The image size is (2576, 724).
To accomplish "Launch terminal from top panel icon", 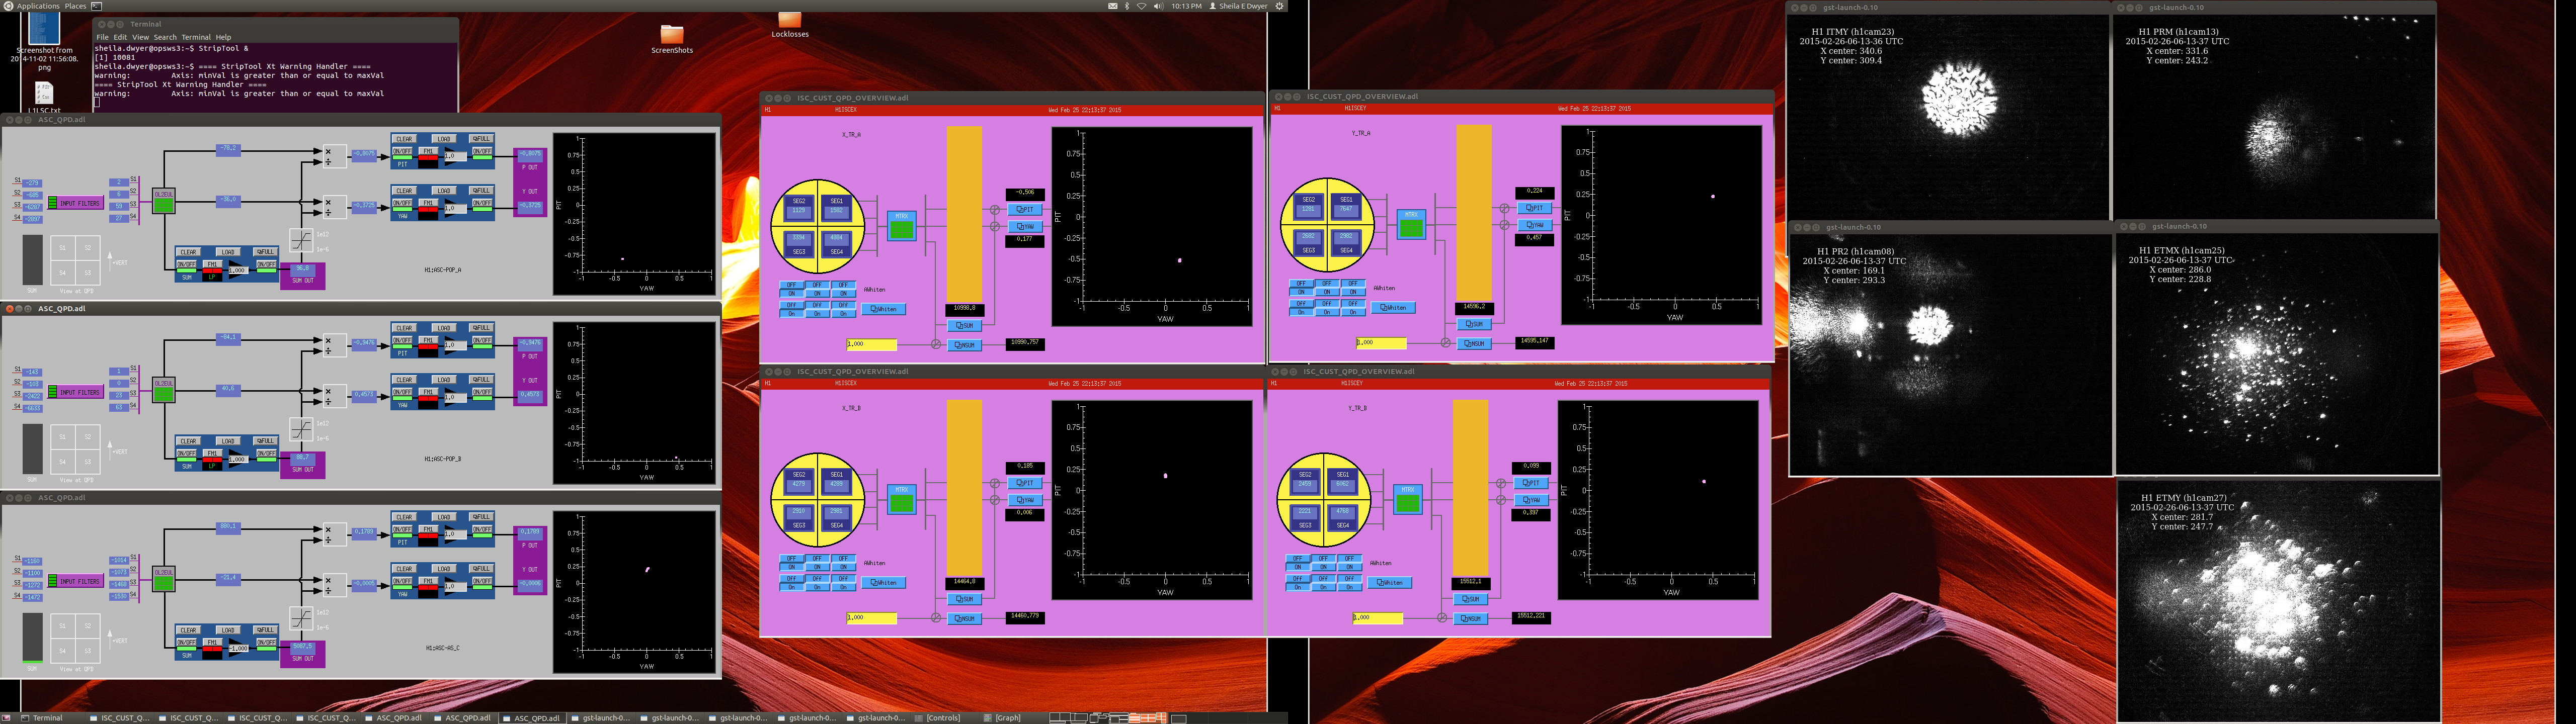I will (x=97, y=6).
